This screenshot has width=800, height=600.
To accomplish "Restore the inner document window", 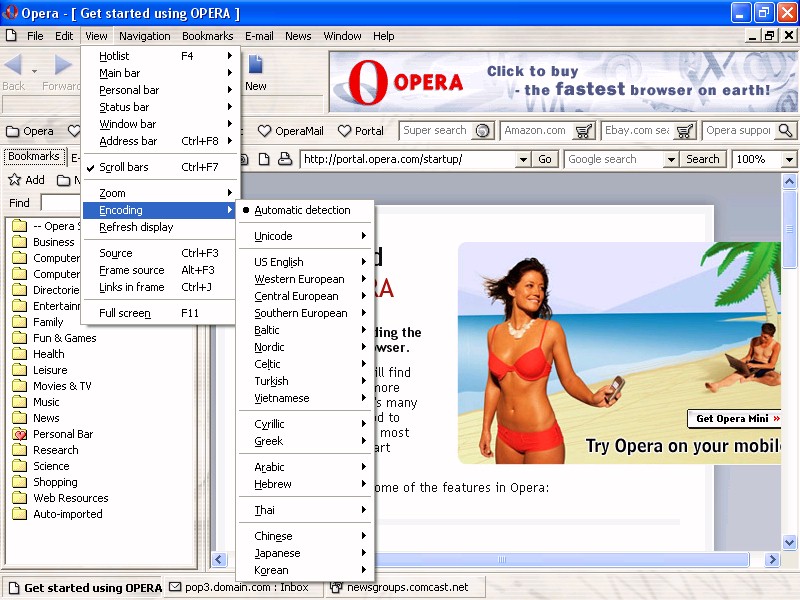I will coord(769,36).
